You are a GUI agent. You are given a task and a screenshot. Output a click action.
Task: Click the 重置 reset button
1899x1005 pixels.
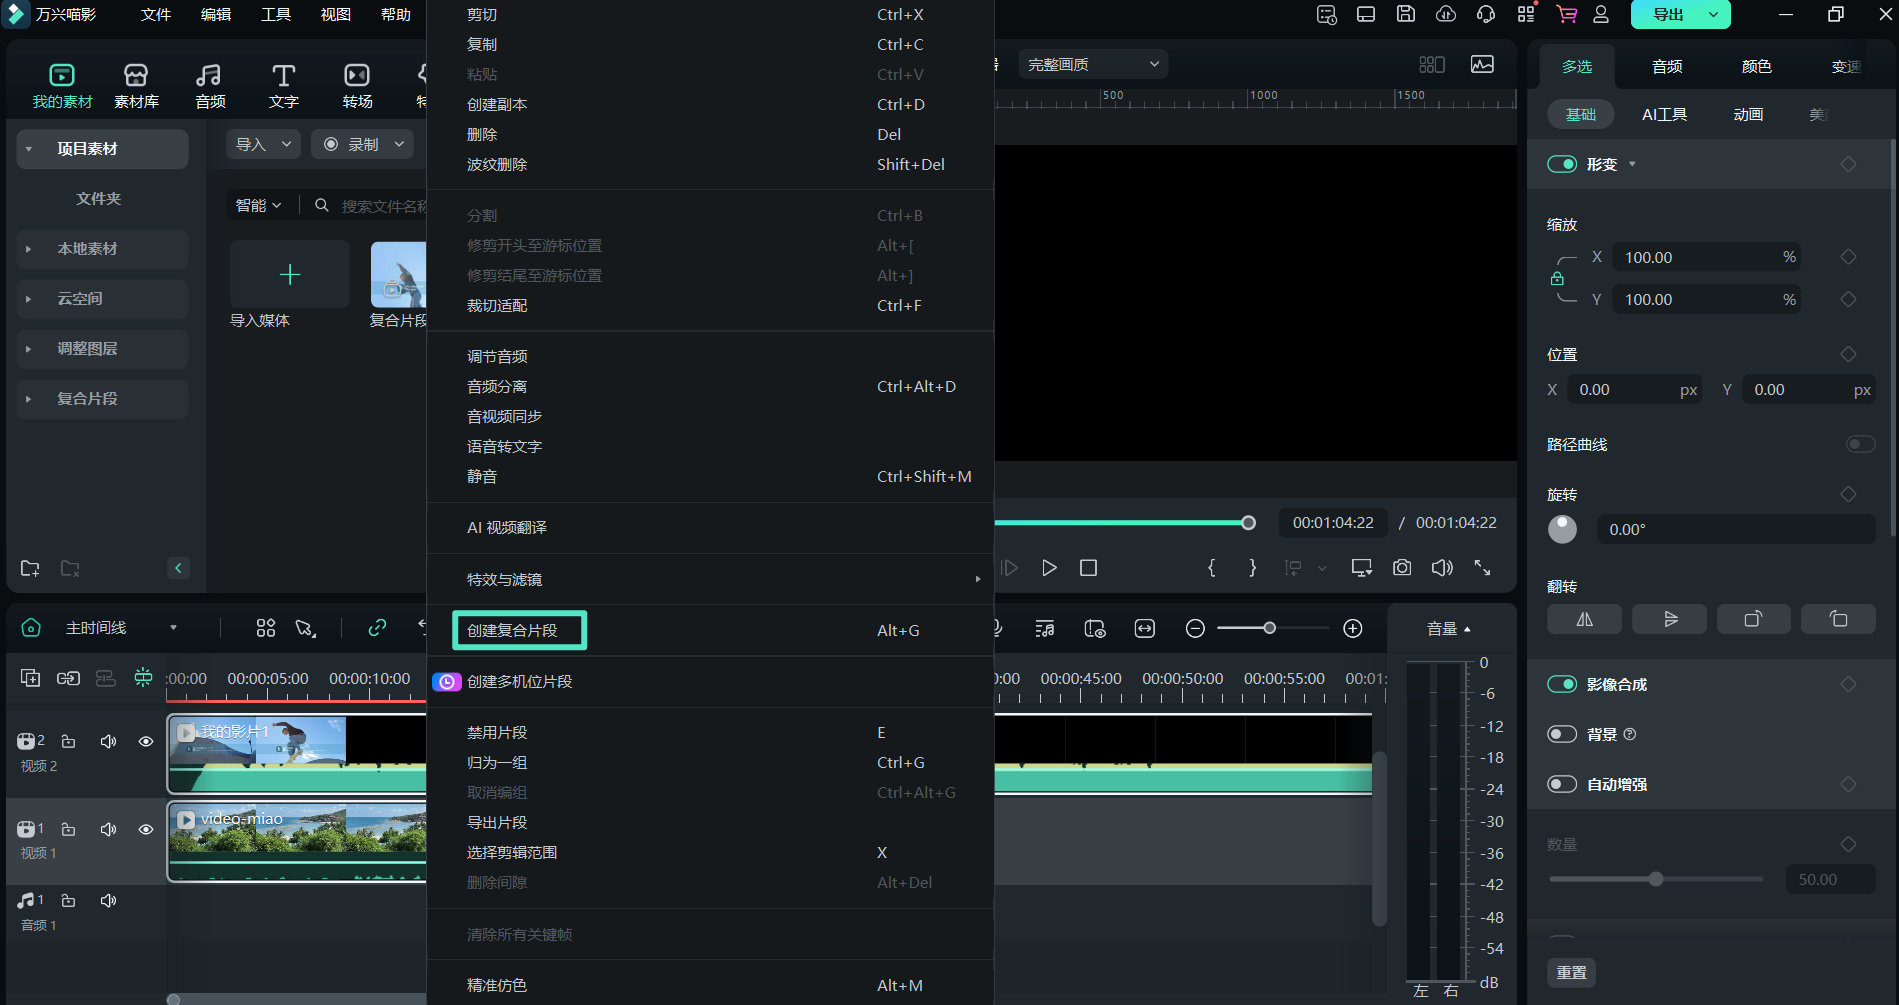point(1571,972)
